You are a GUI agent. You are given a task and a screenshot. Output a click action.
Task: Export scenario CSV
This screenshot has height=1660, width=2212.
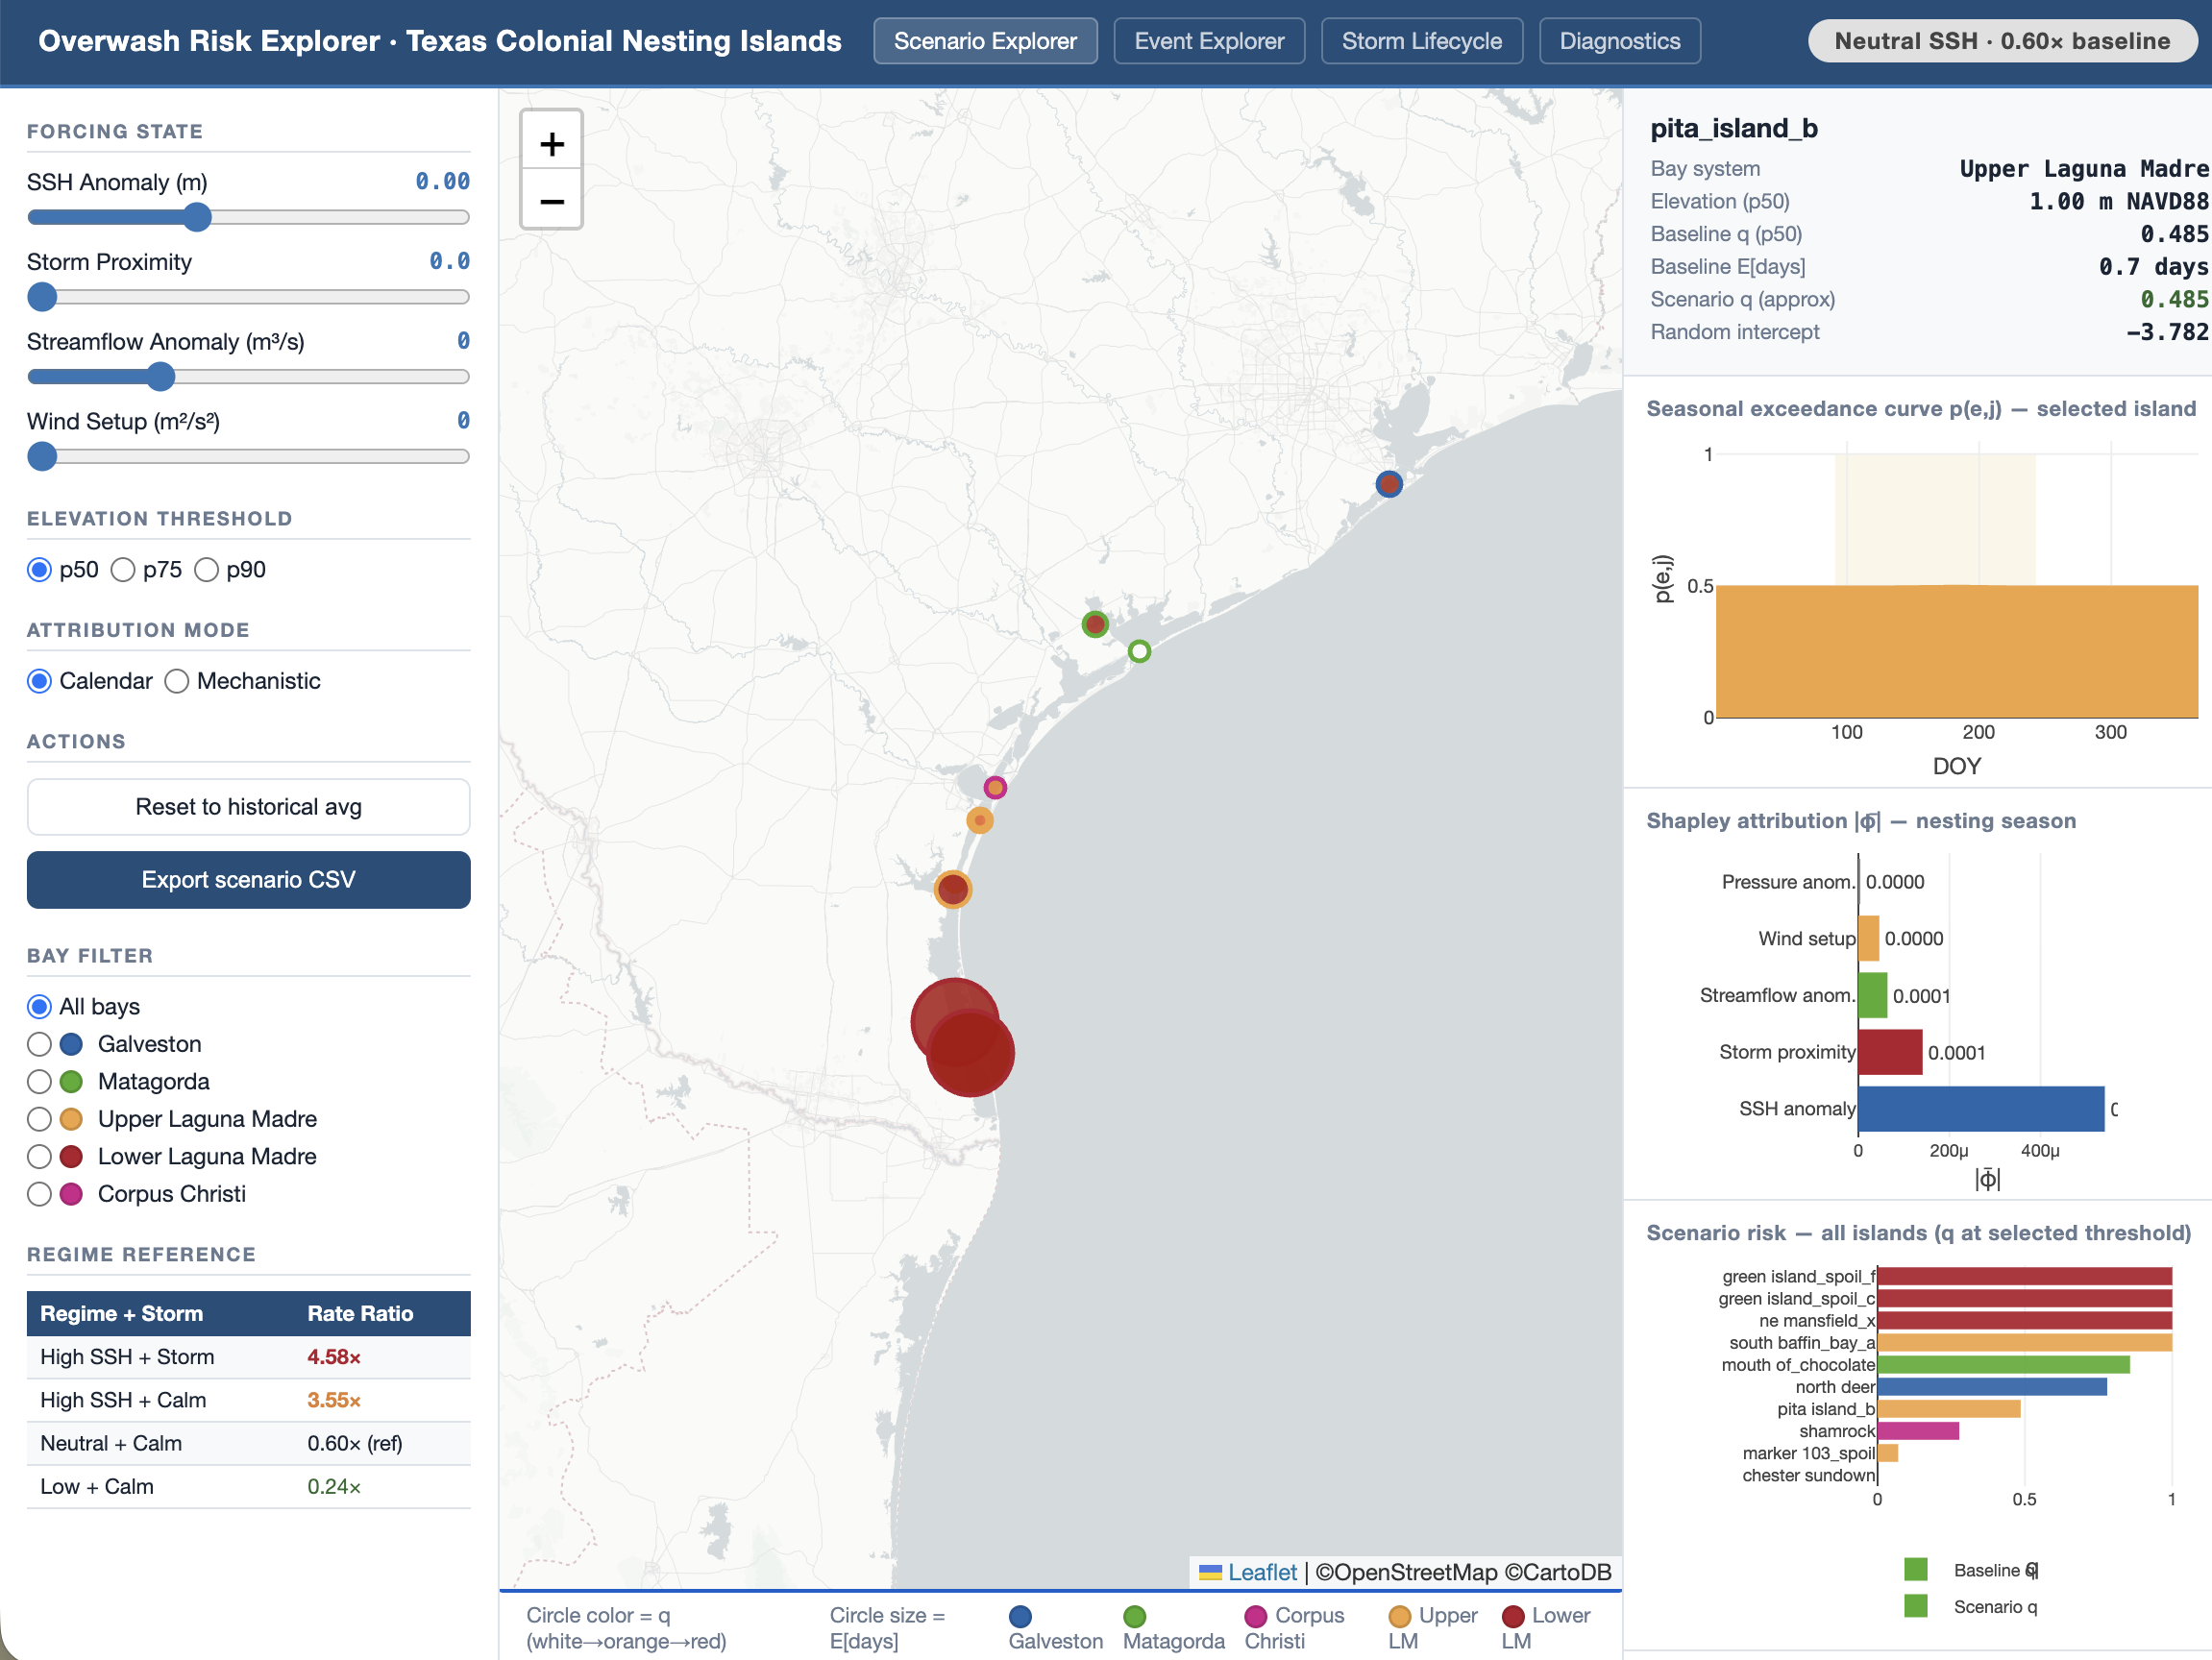pos(248,880)
